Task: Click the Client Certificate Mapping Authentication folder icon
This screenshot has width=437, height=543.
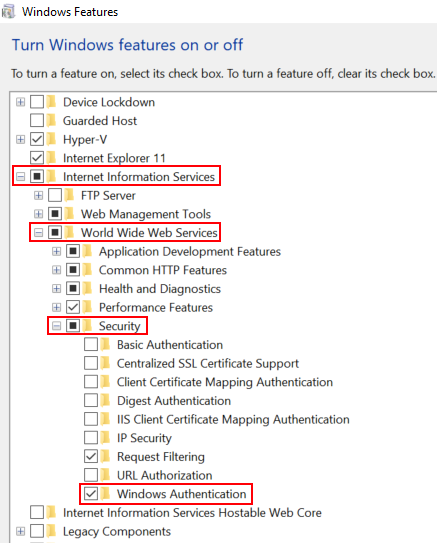Action: coord(106,382)
